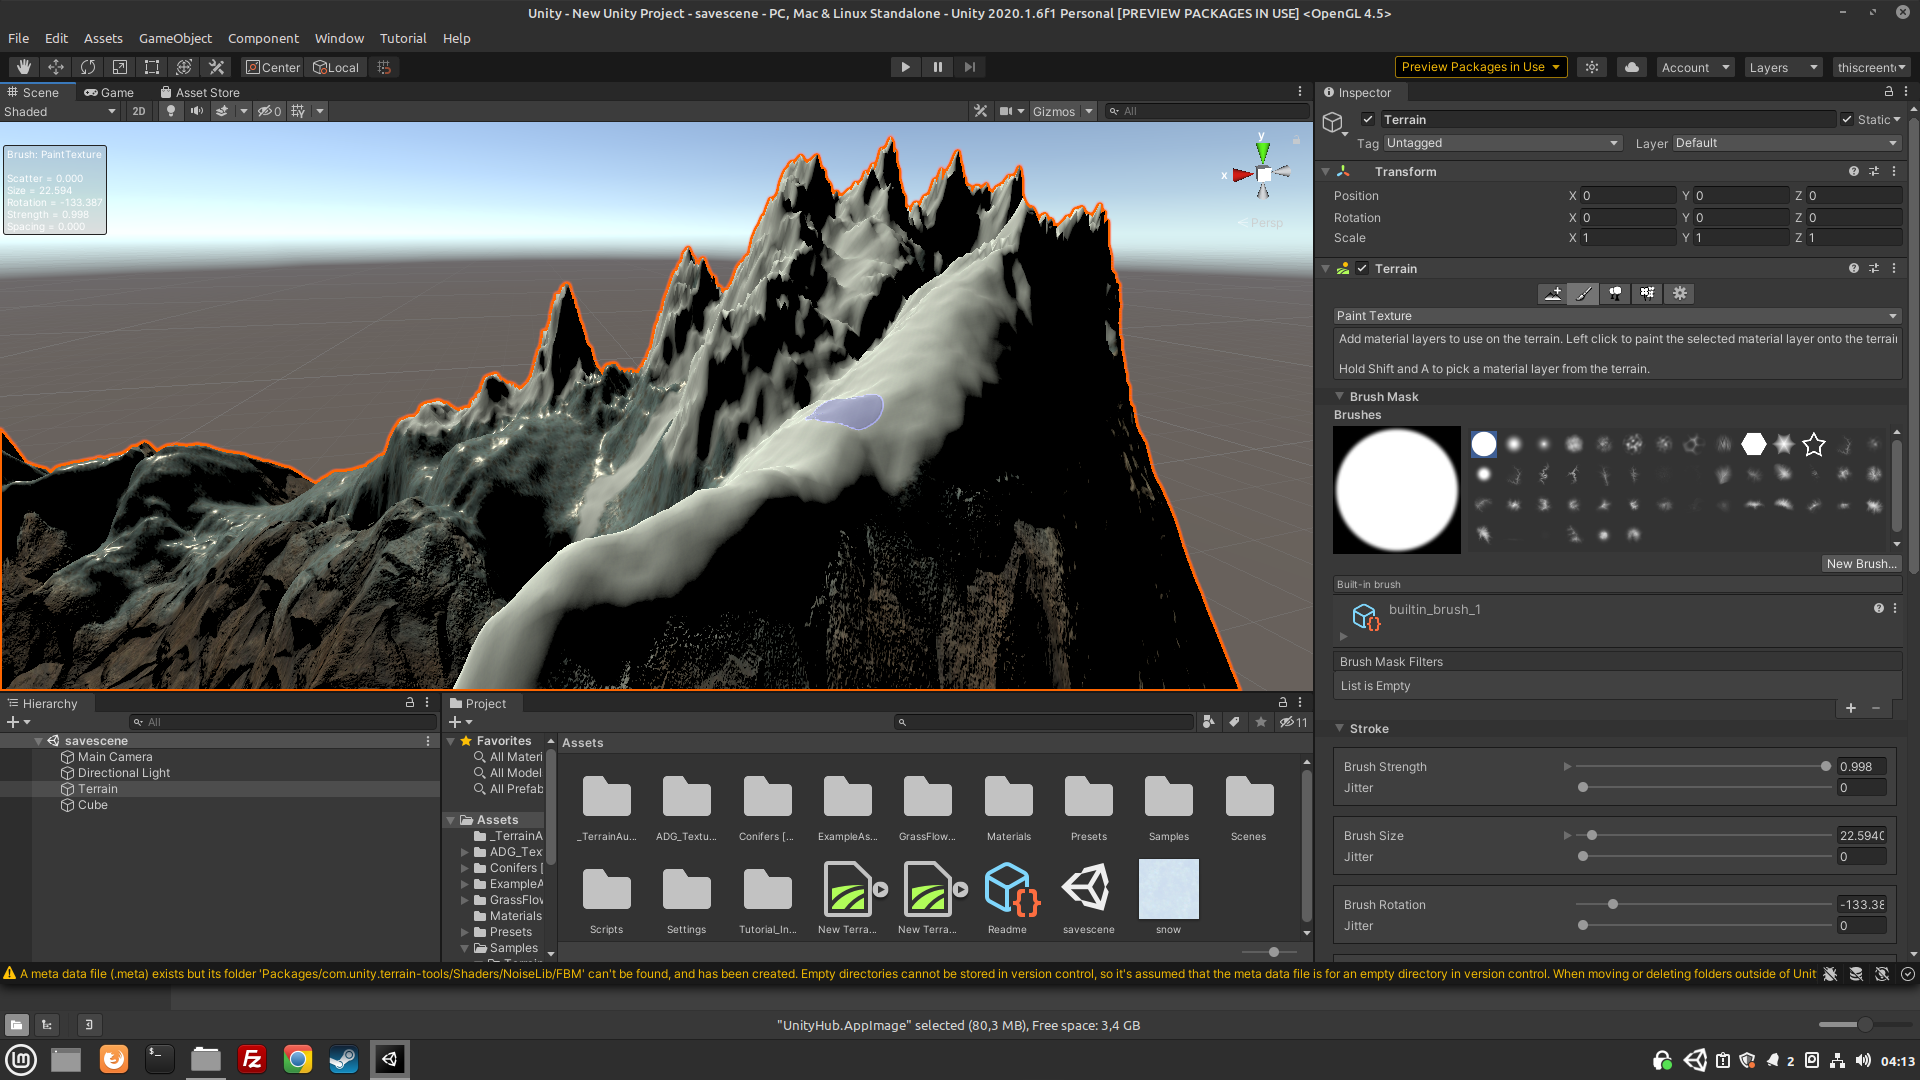Lock the Inspector panel
1920x1080 pixels.
tap(1889, 92)
